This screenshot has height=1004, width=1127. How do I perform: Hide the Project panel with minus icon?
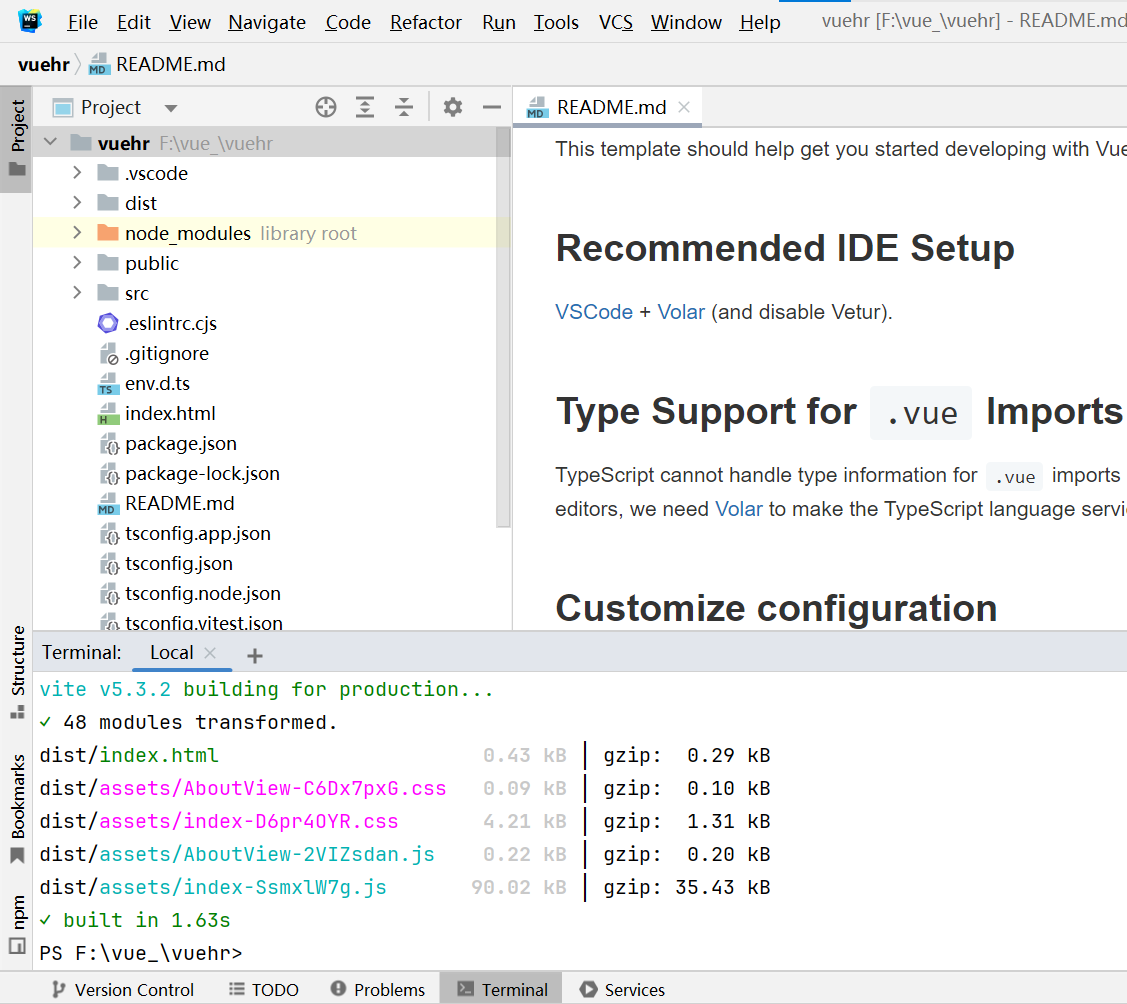pyautogui.click(x=492, y=107)
